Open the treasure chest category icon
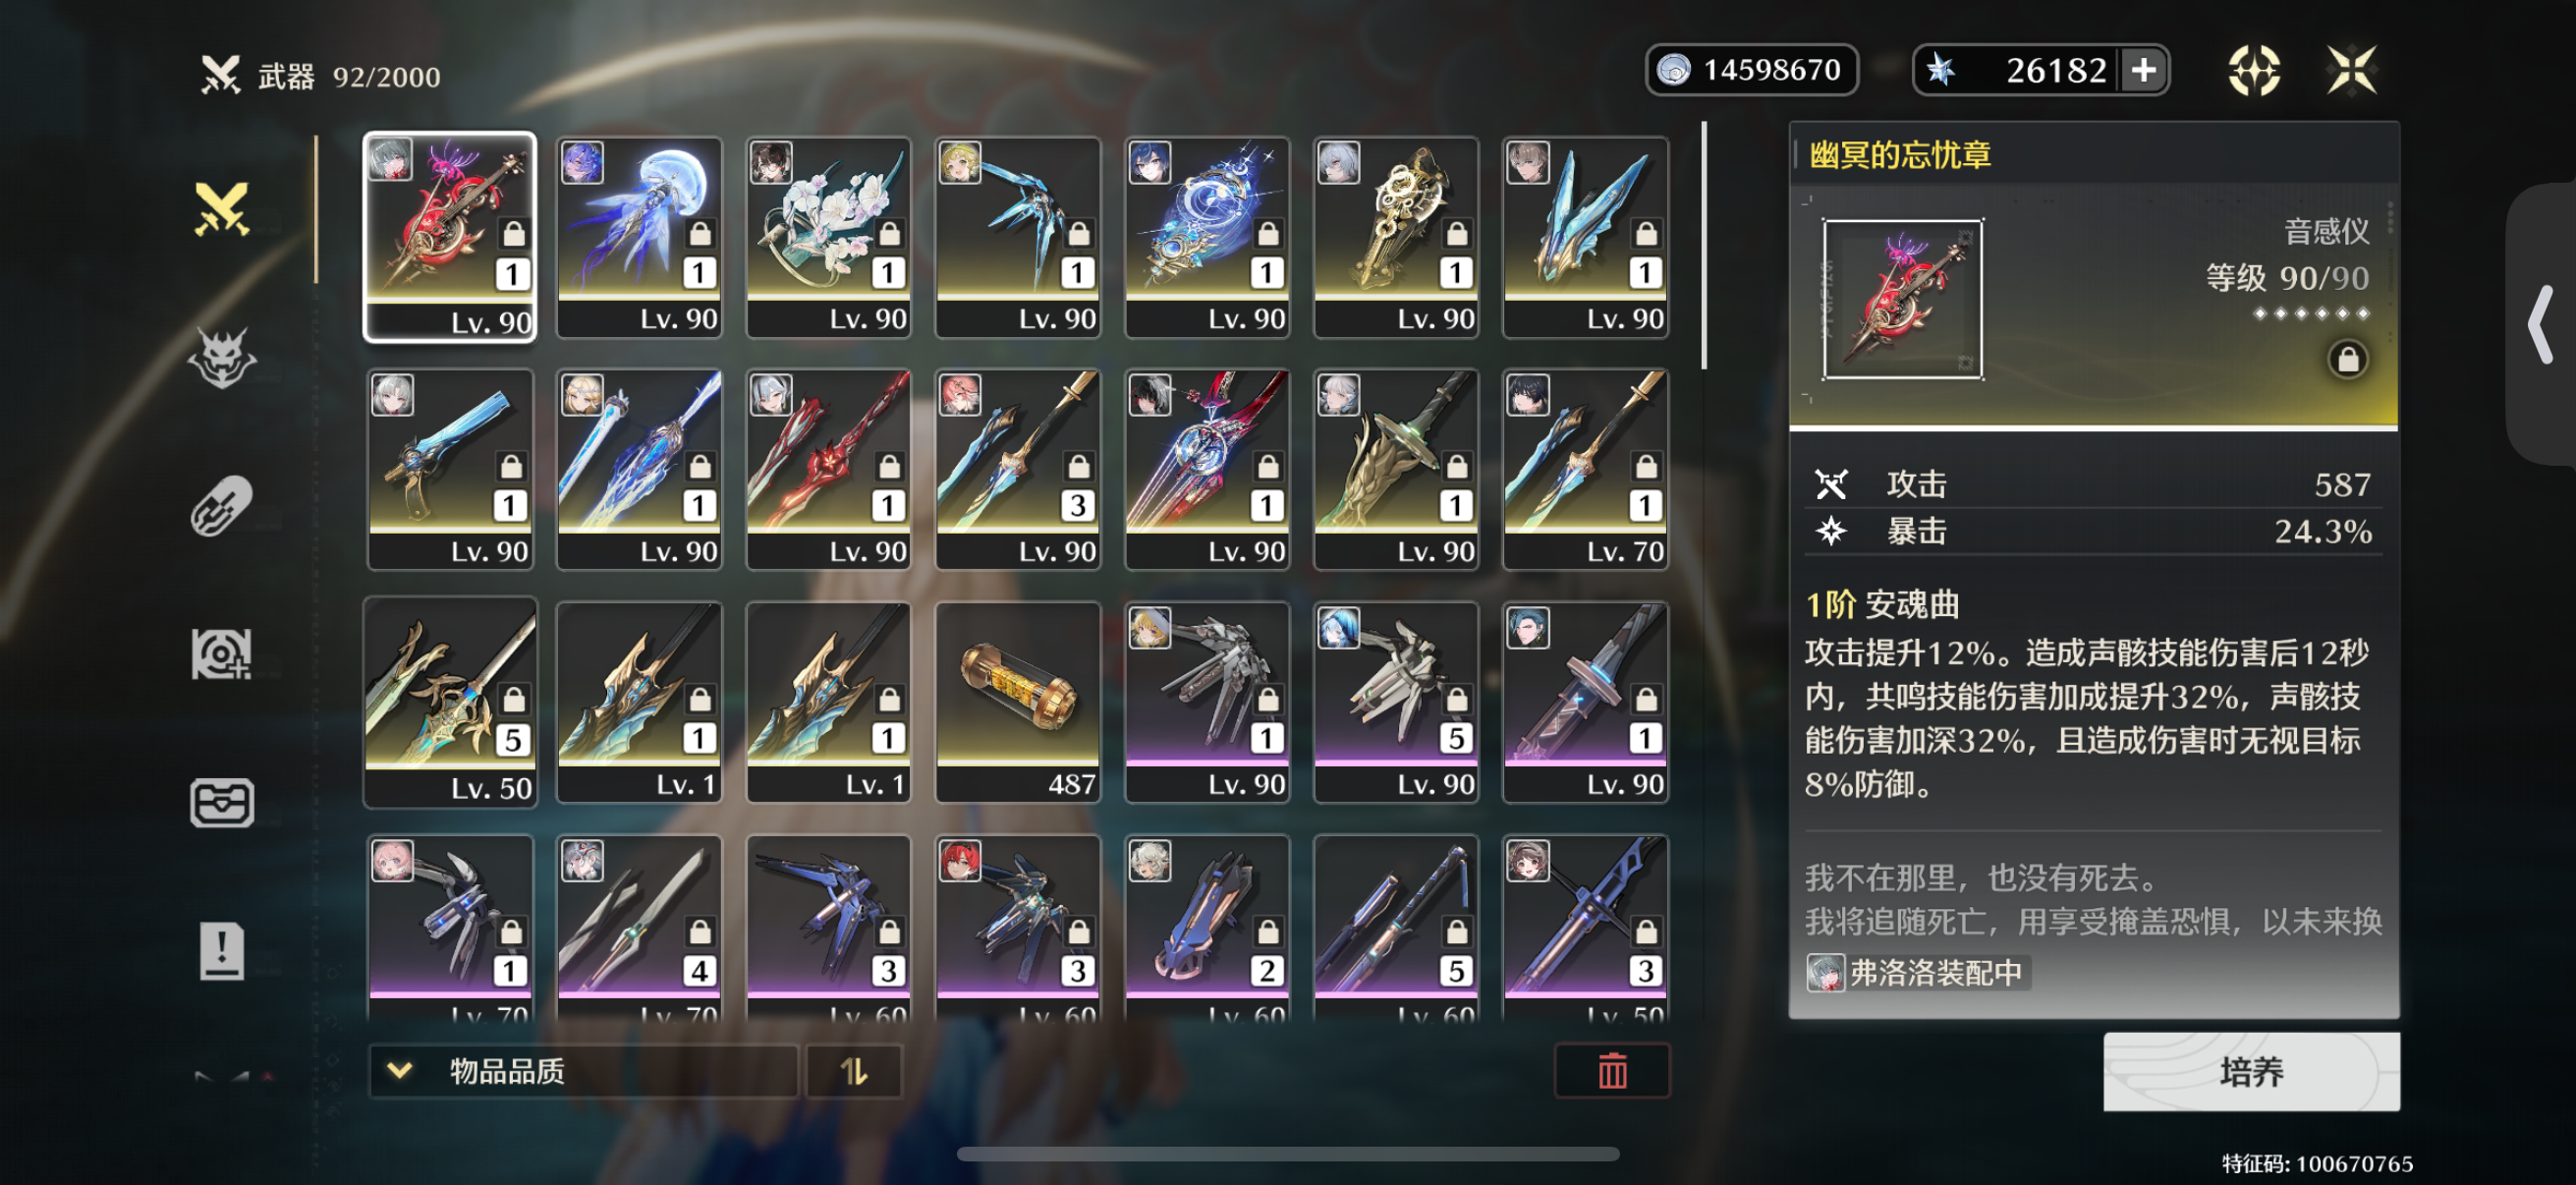The width and height of the screenshot is (2576, 1185). [x=221, y=802]
